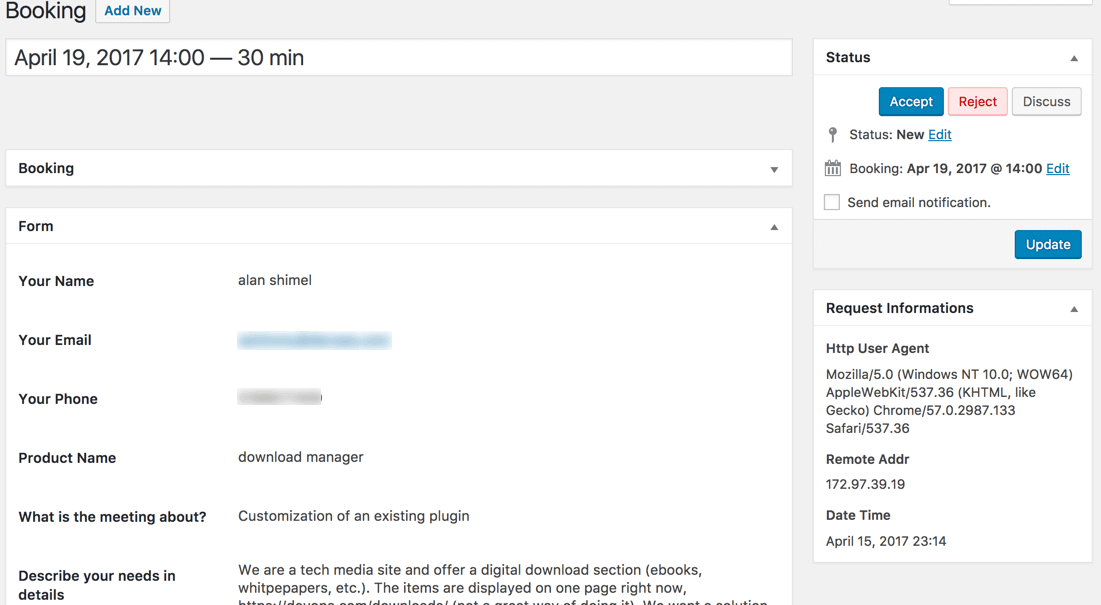Click the remote address 172.97.39.19
Viewport: 1101px width, 605px height.
pyautogui.click(x=865, y=484)
